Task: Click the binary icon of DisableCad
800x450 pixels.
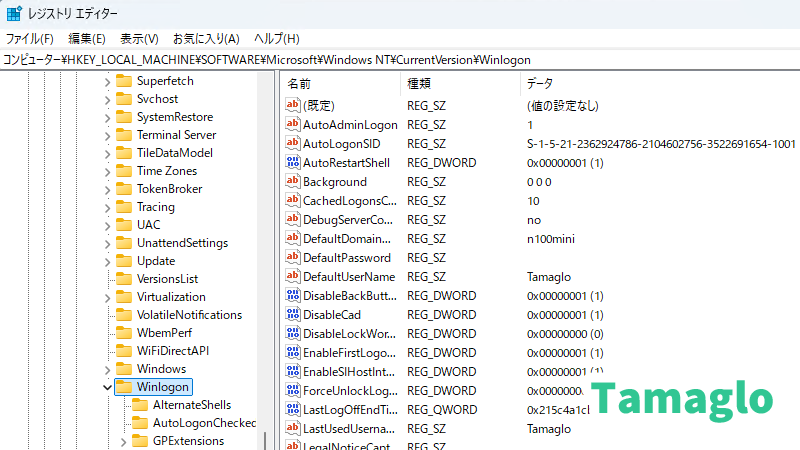Action: (292, 314)
